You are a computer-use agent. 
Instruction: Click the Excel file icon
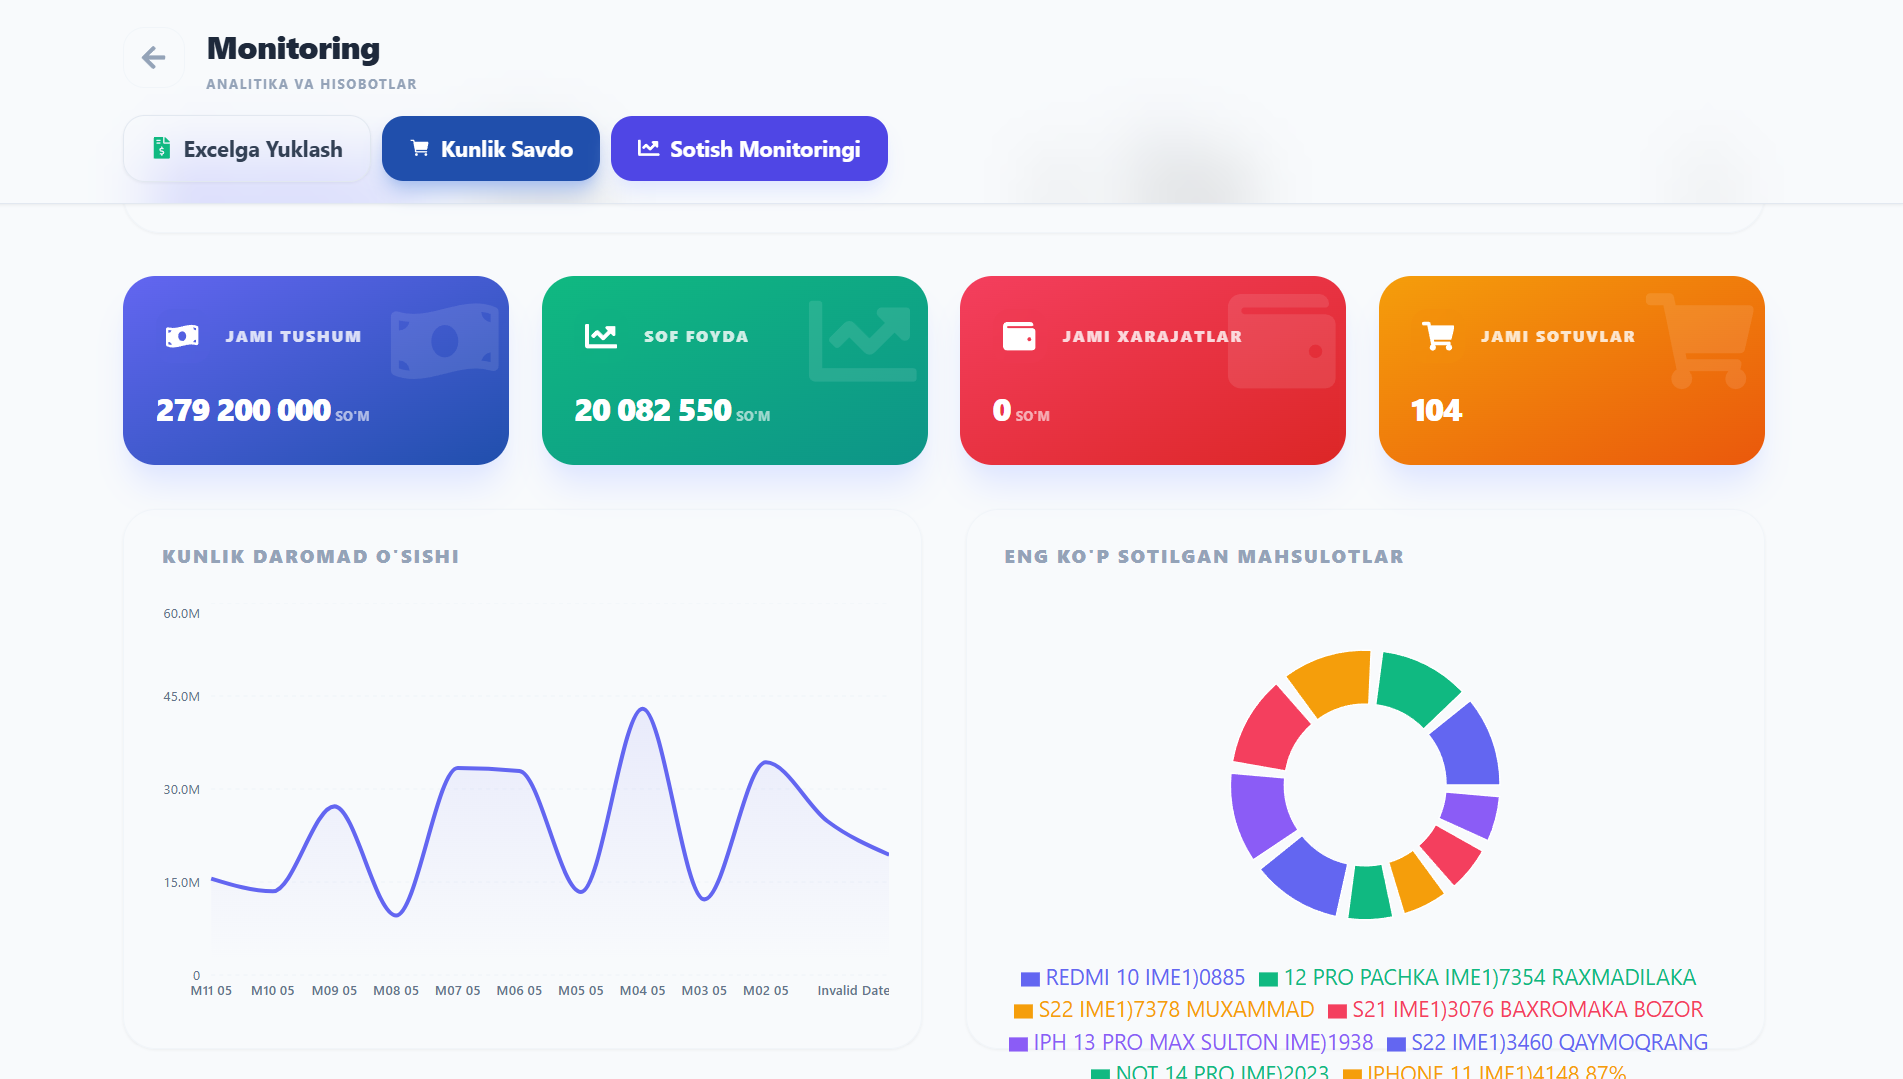(x=161, y=148)
